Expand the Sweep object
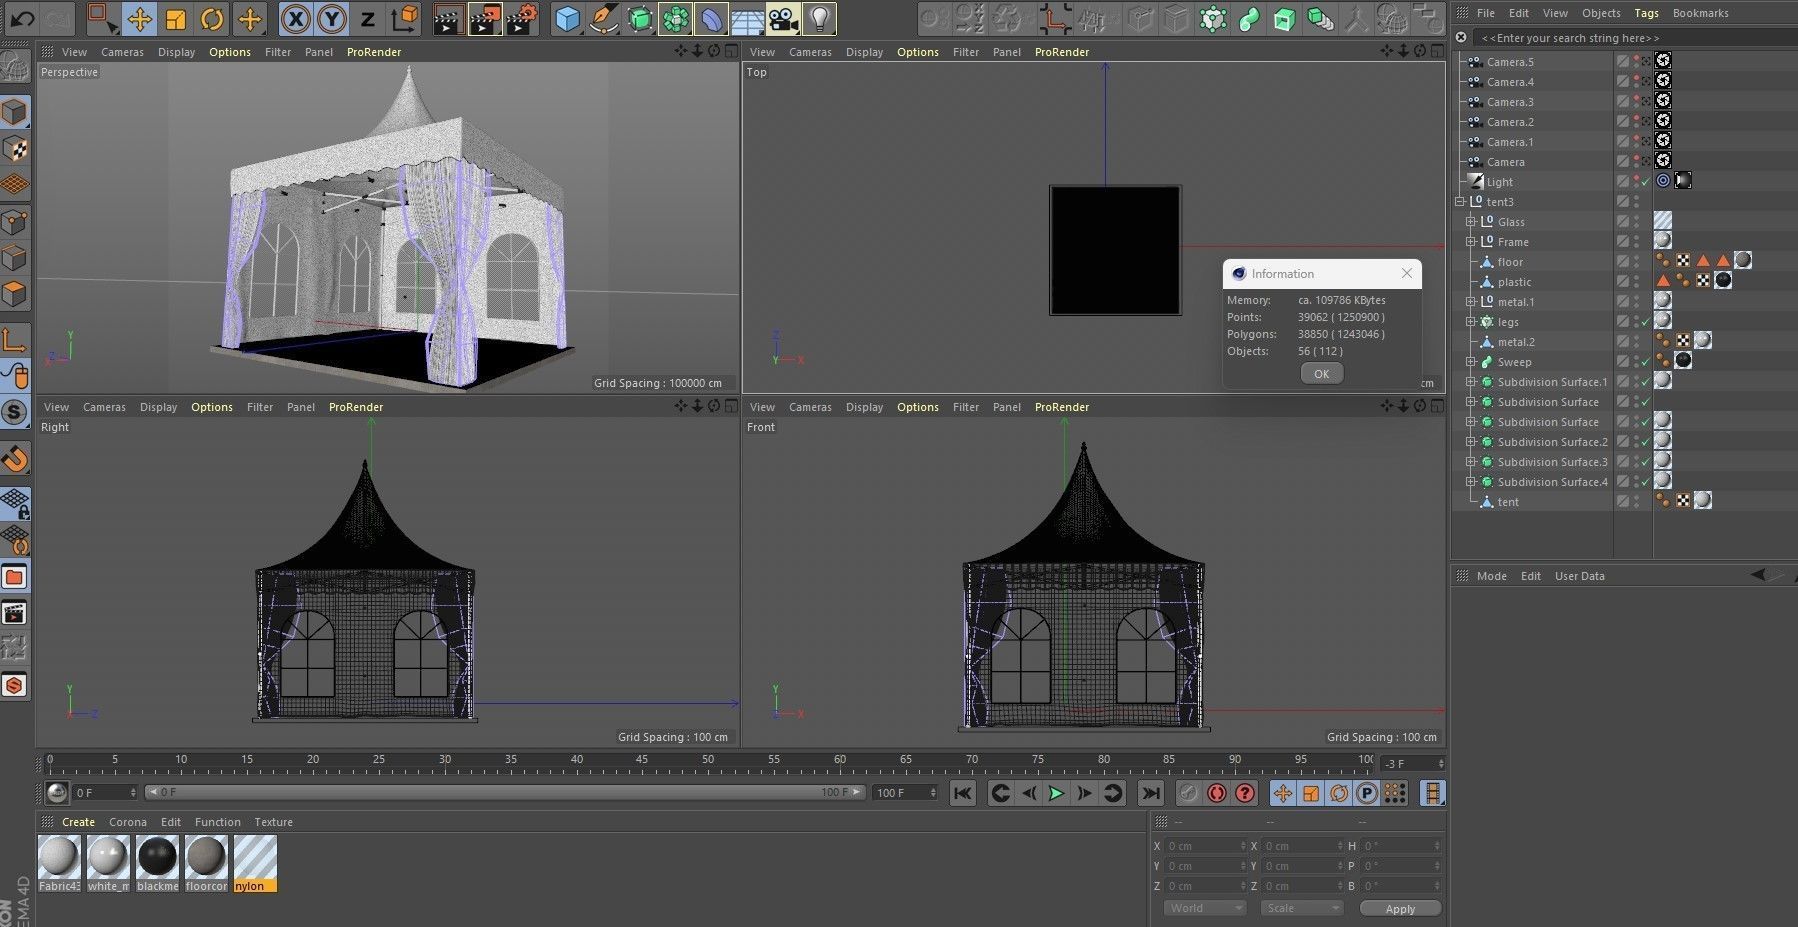This screenshot has height=927, width=1798. coord(1470,362)
